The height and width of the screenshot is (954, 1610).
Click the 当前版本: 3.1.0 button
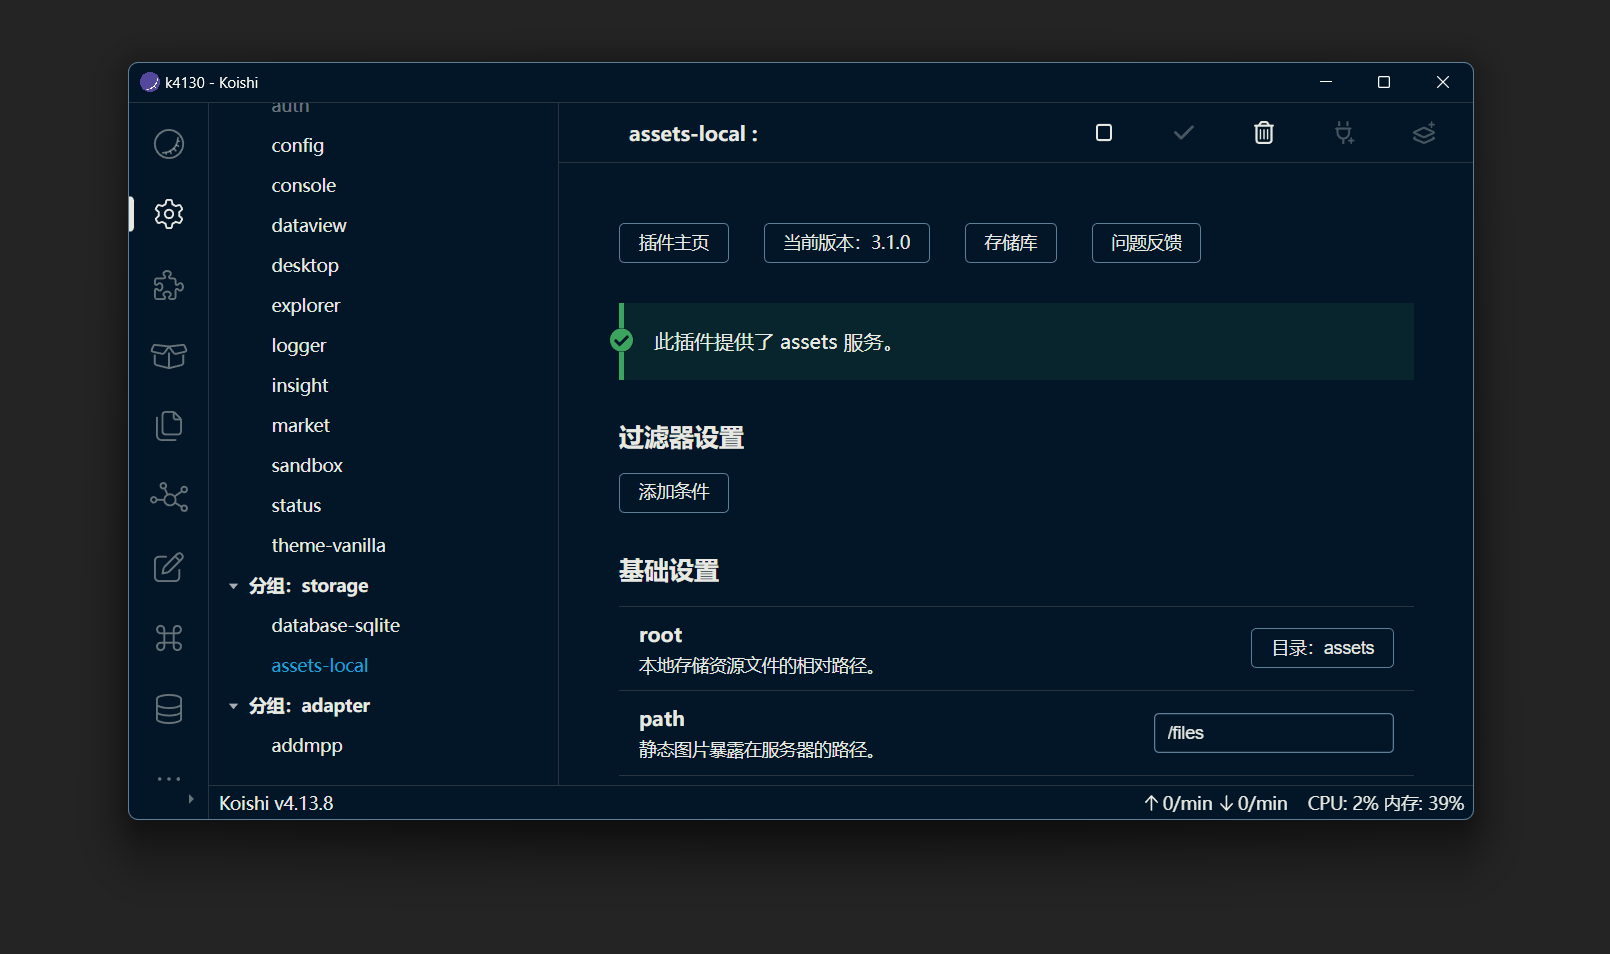pos(847,243)
